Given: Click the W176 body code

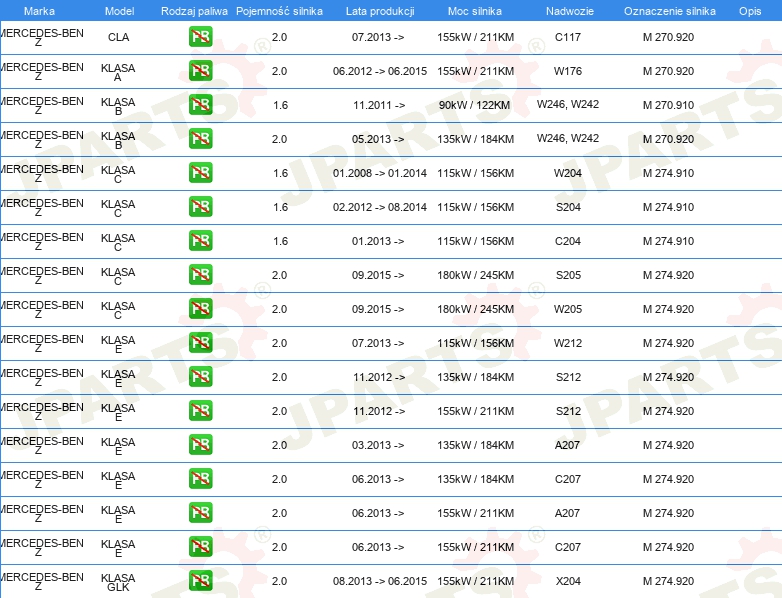Looking at the screenshot, I should tap(568, 71).
